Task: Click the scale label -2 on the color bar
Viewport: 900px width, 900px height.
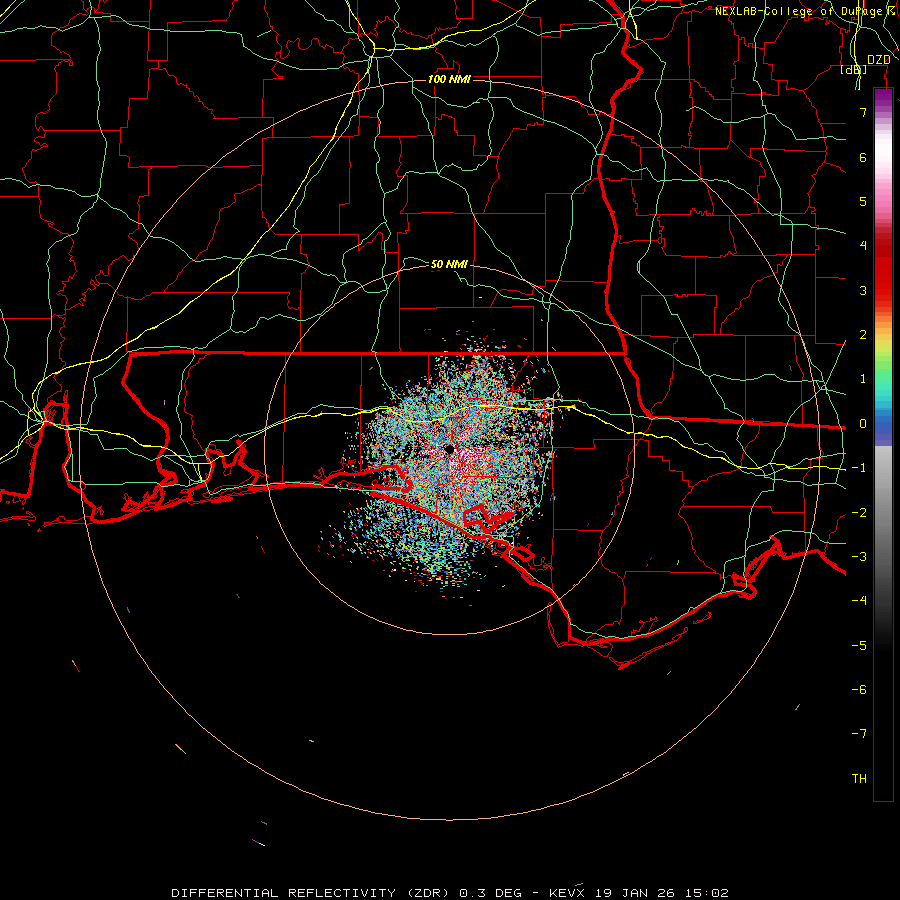Action: (x=859, y=513)
